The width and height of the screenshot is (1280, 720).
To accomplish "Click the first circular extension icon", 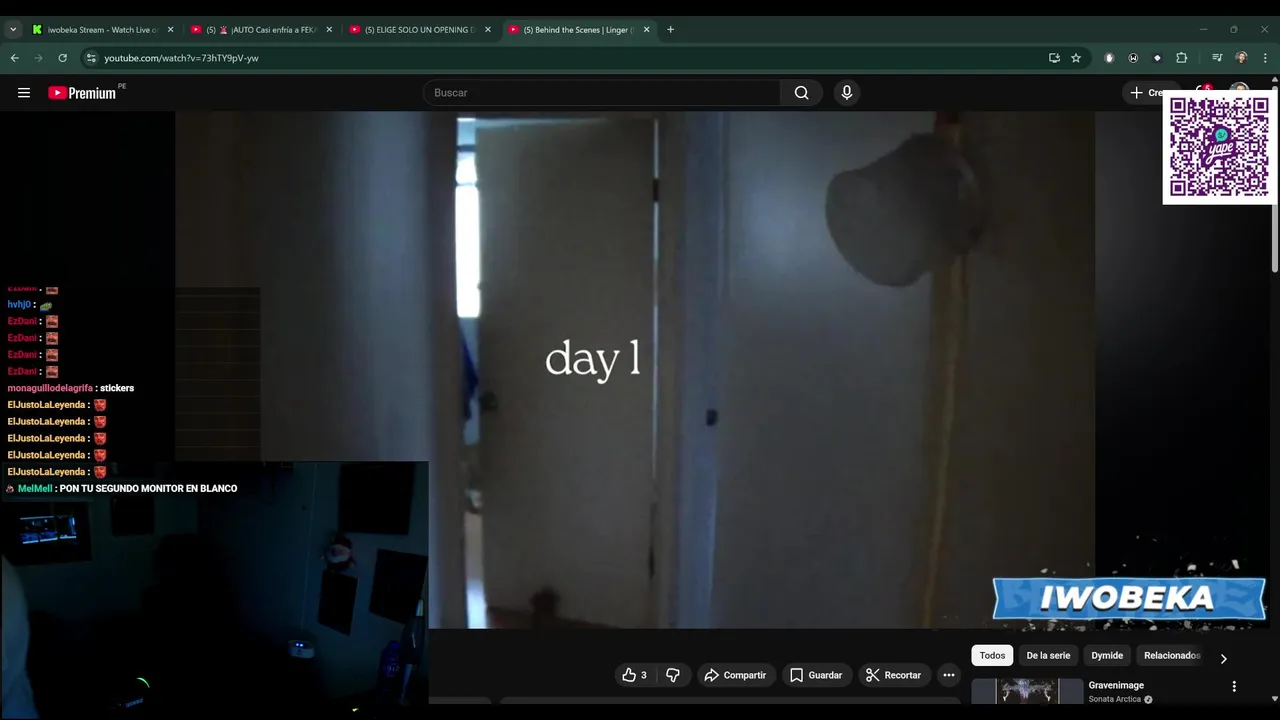I will tap(1109, 58).
